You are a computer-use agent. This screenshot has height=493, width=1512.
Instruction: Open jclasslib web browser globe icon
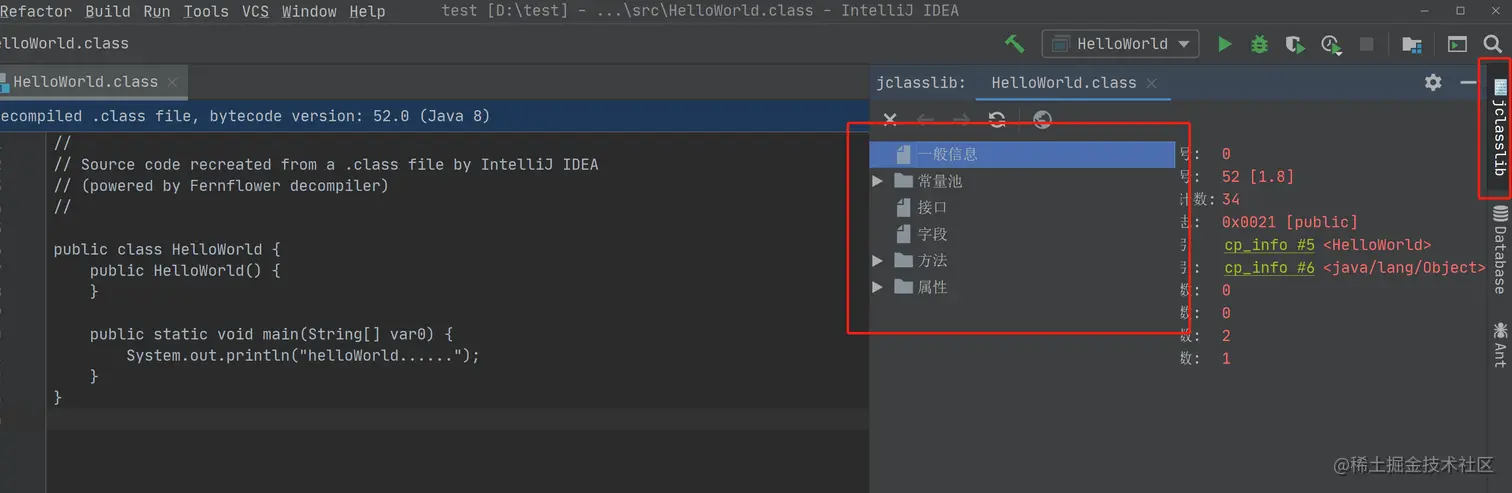[1042, 120]
